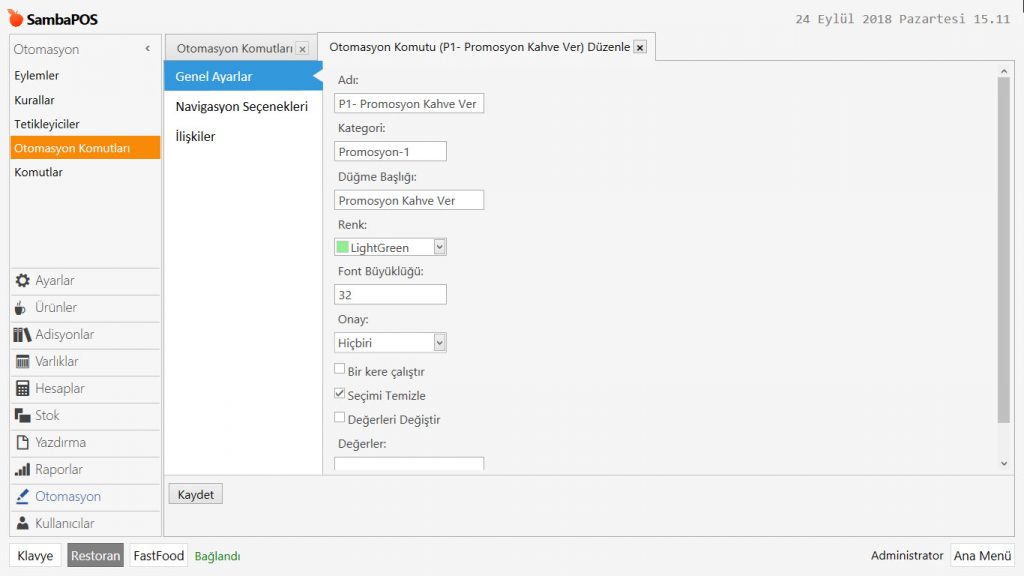Click the light green color swatch
Screen dimensions: 1024x576
343,247
